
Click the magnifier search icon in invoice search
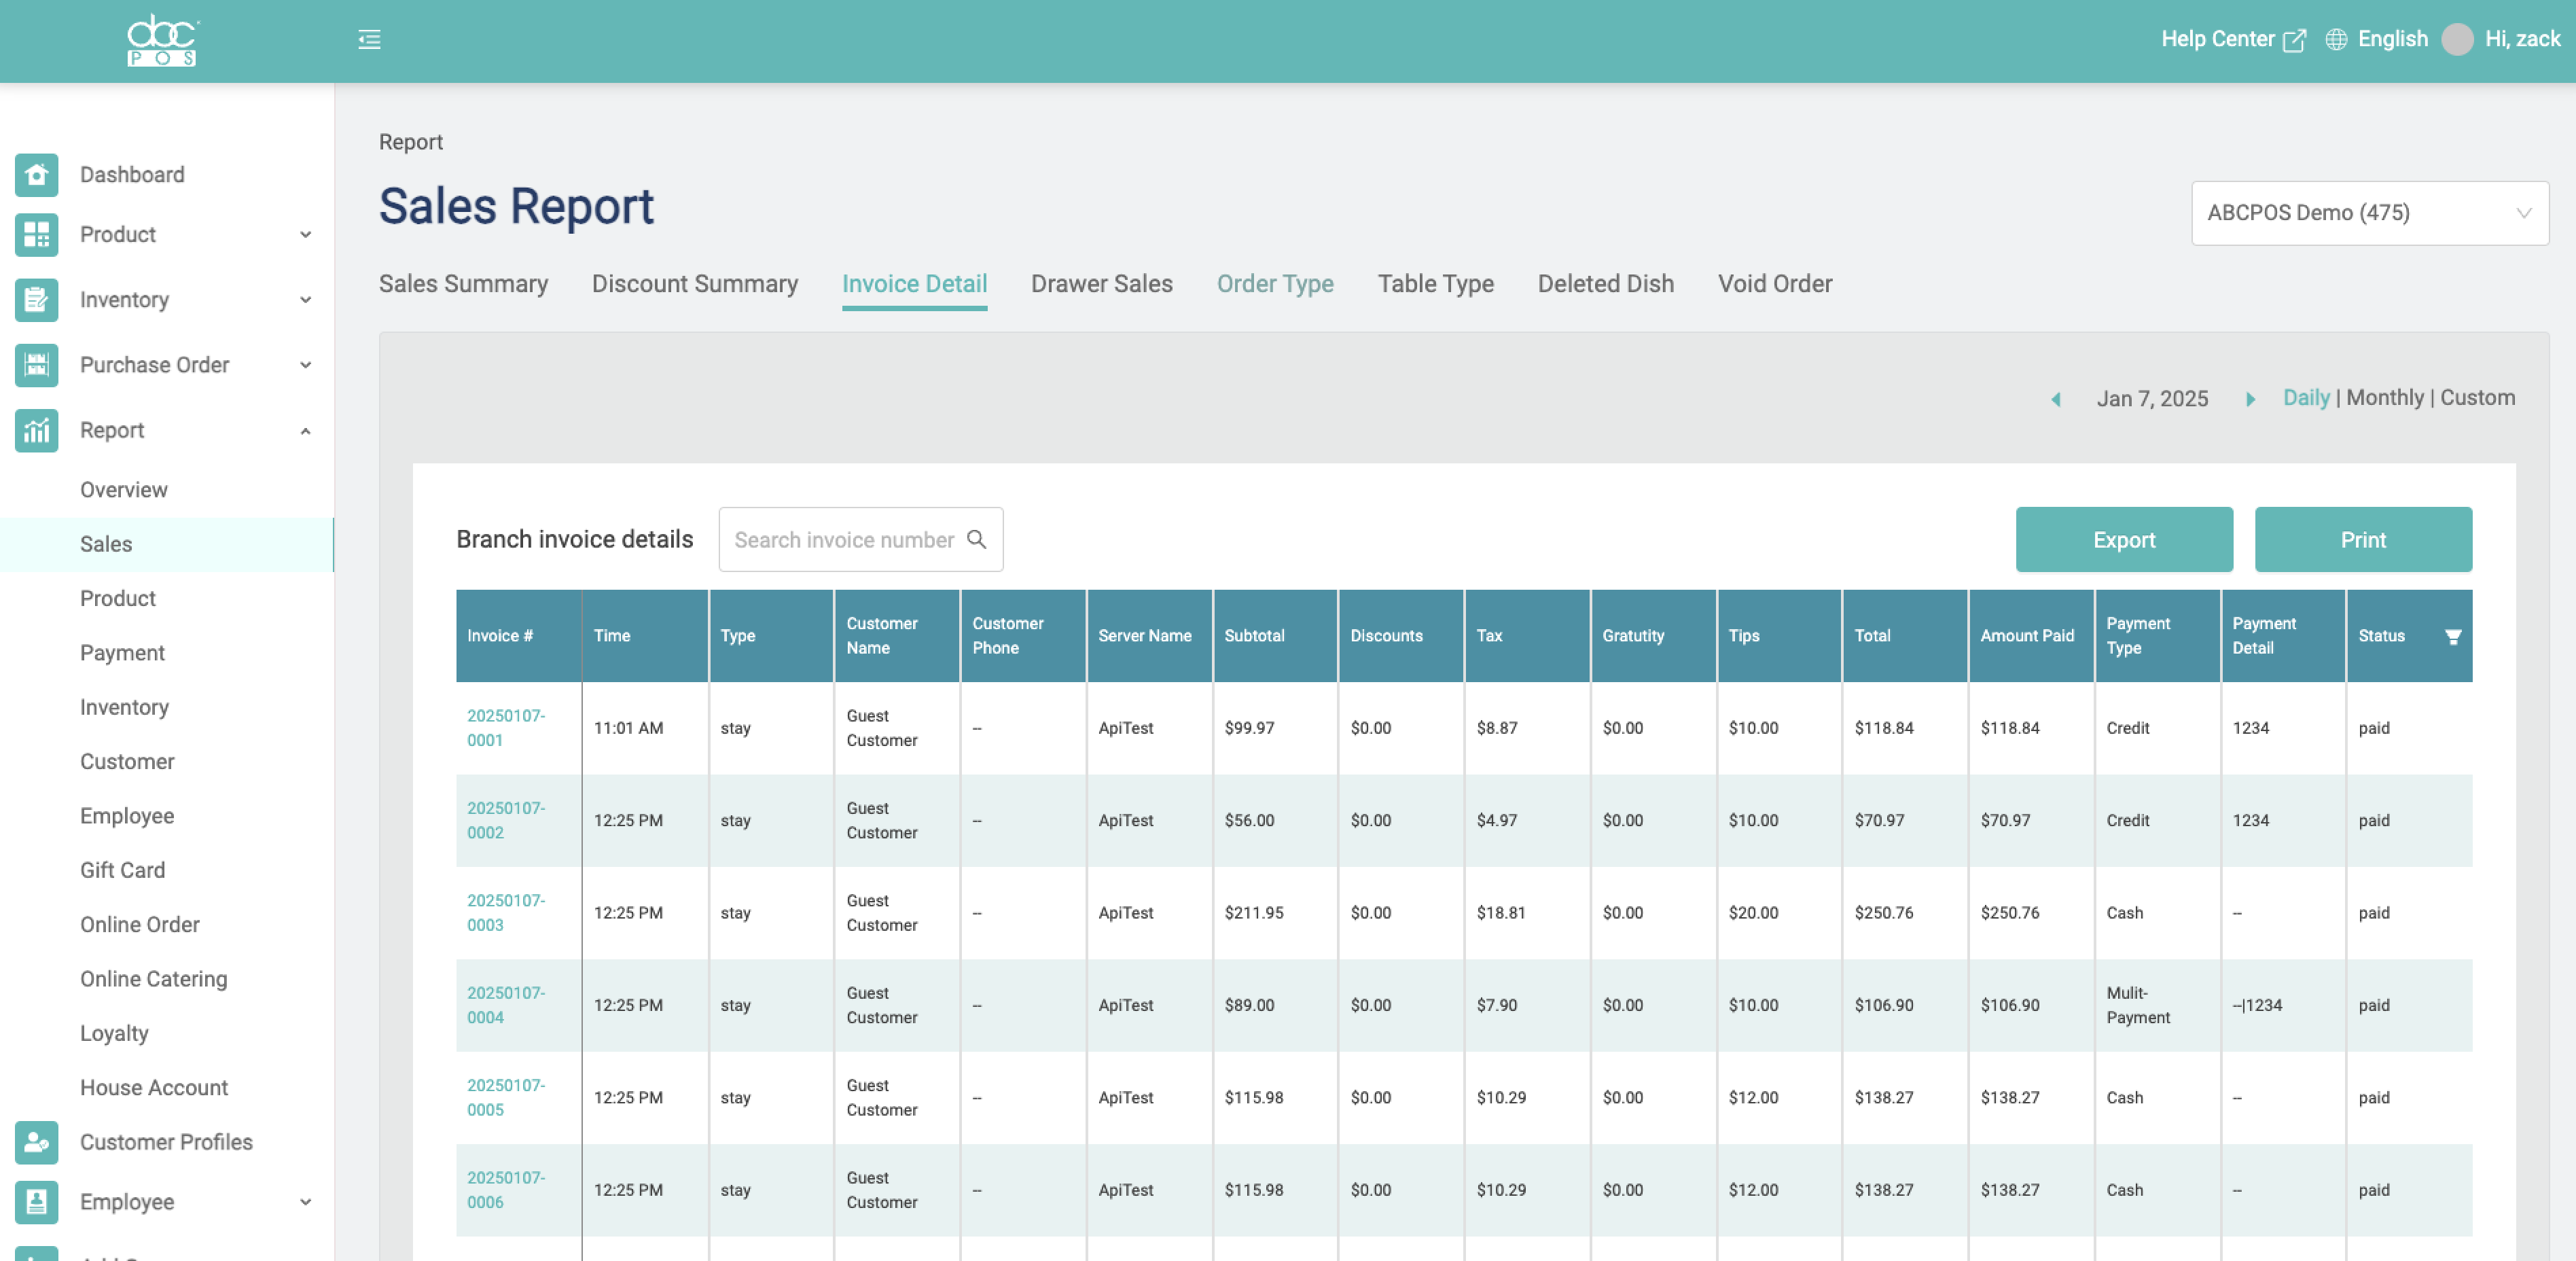tap(977, 540)
